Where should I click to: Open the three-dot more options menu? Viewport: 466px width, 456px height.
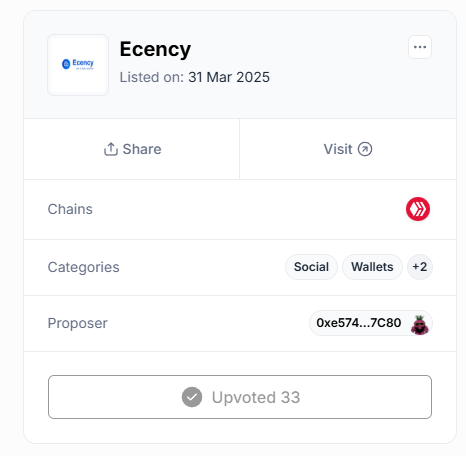[x=420, y=47]
